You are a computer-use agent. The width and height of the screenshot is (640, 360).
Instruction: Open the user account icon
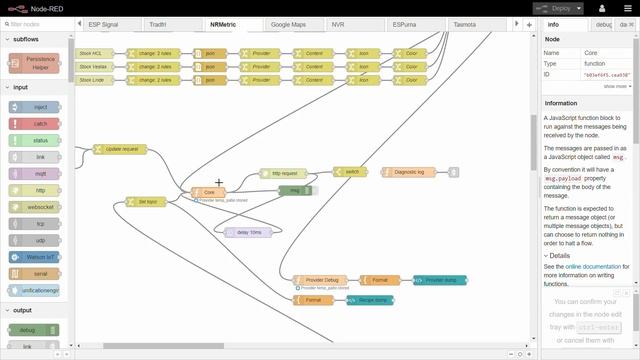(602, 9)
